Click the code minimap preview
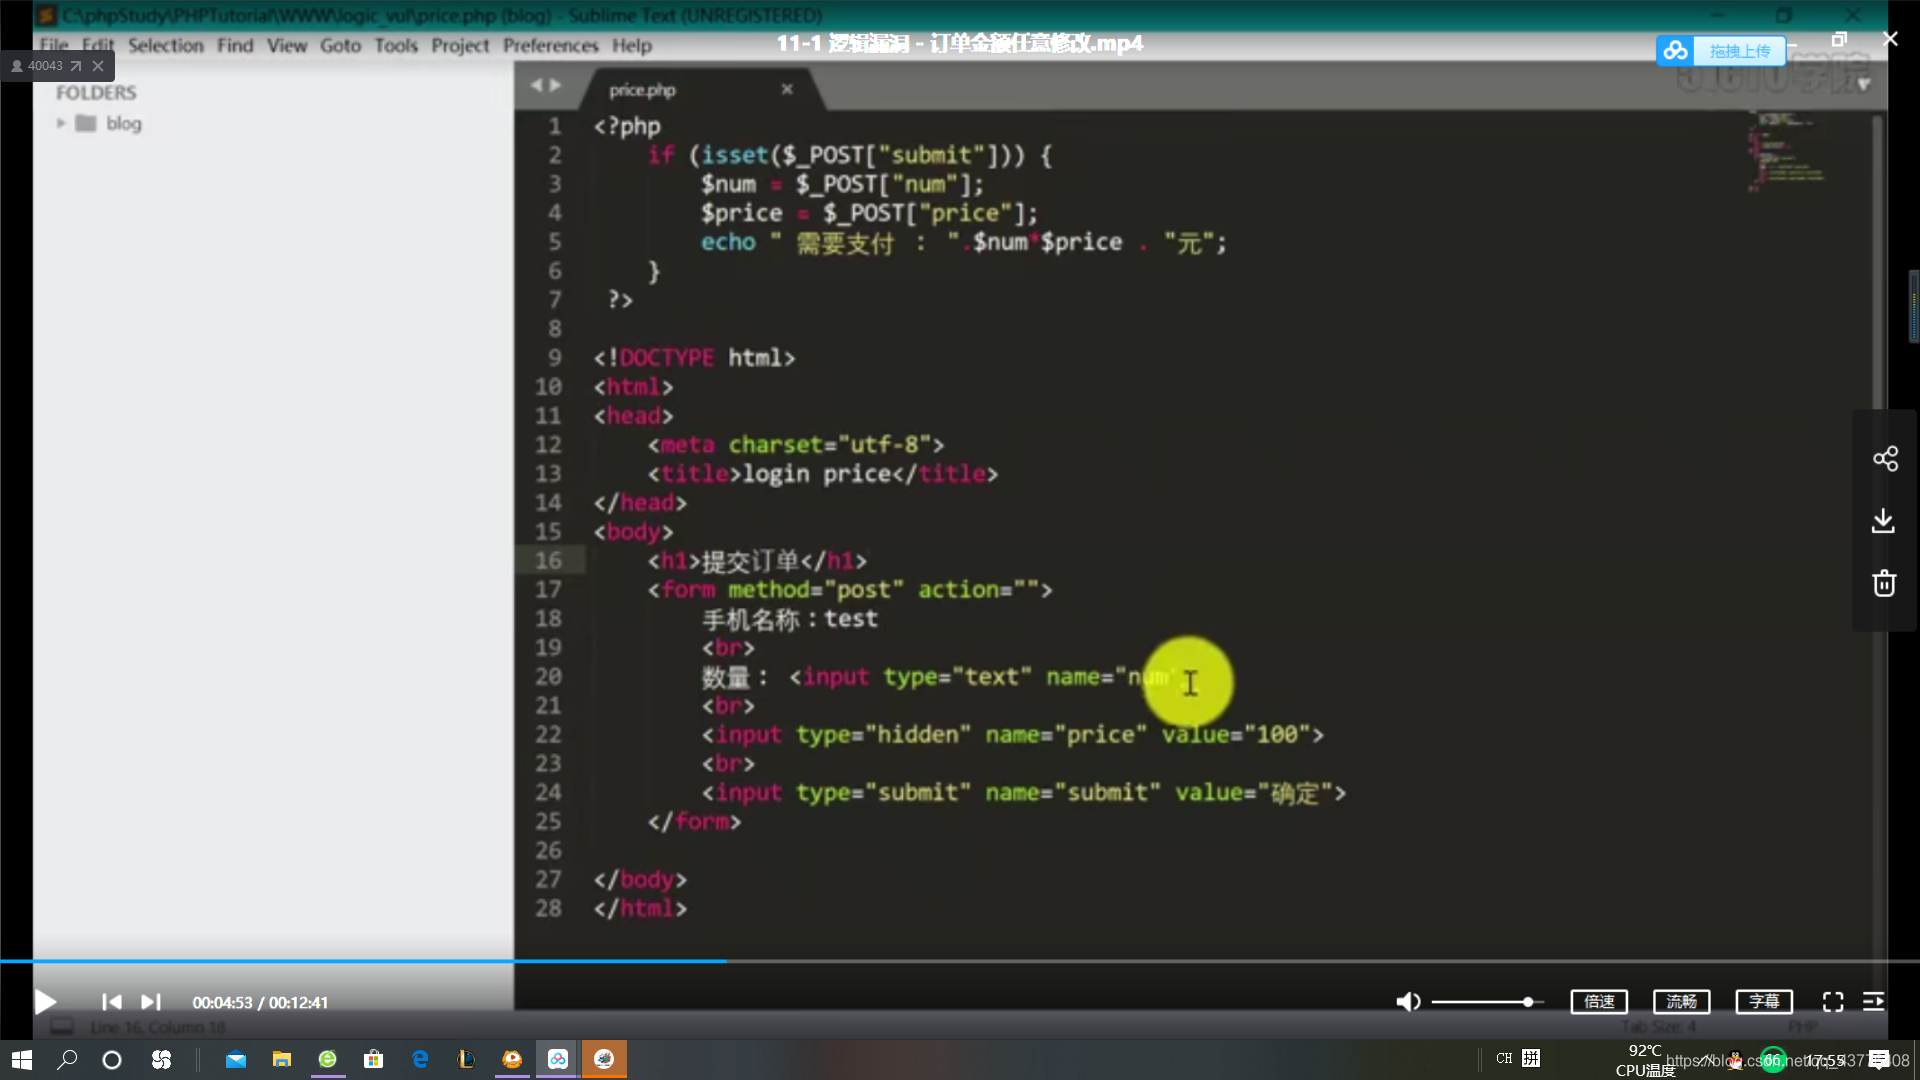Screen dimensions: 1920x1080 click(1786, 150)
